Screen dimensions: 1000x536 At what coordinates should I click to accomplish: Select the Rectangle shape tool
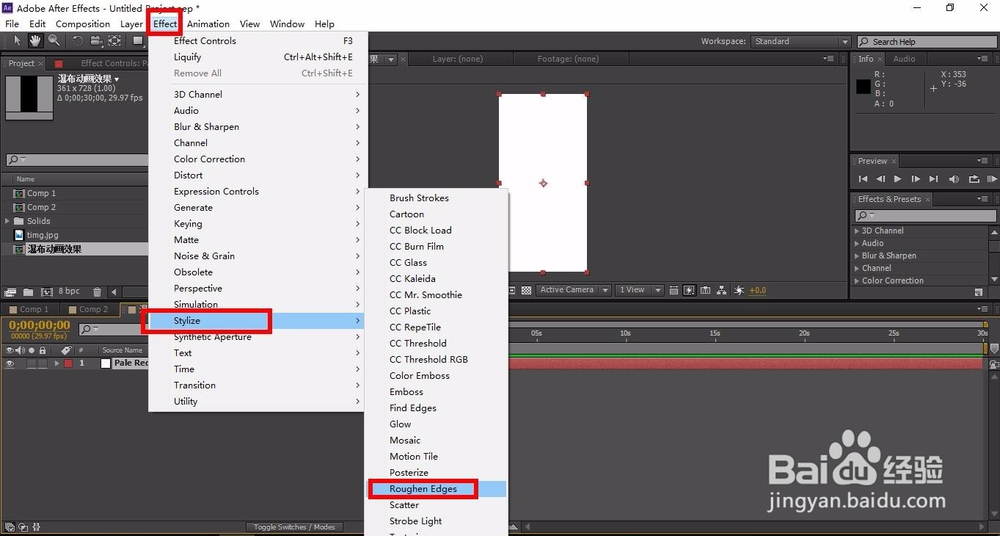coord(137,41)
